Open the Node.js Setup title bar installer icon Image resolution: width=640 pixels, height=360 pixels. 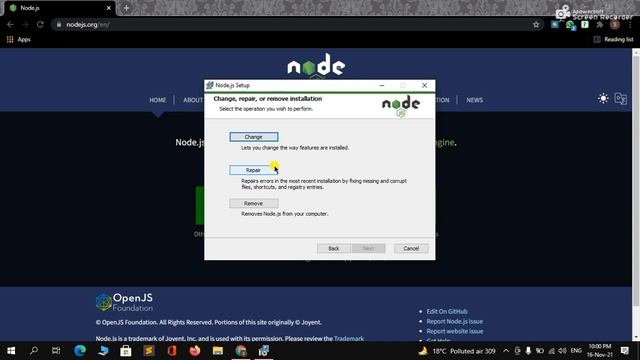(210, 85)
